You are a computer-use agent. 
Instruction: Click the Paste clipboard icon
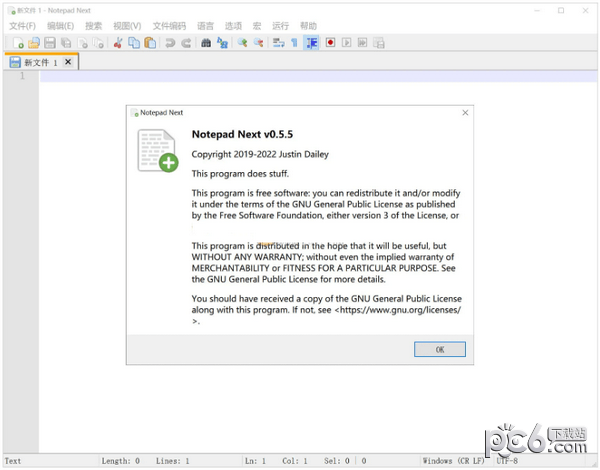150,43
